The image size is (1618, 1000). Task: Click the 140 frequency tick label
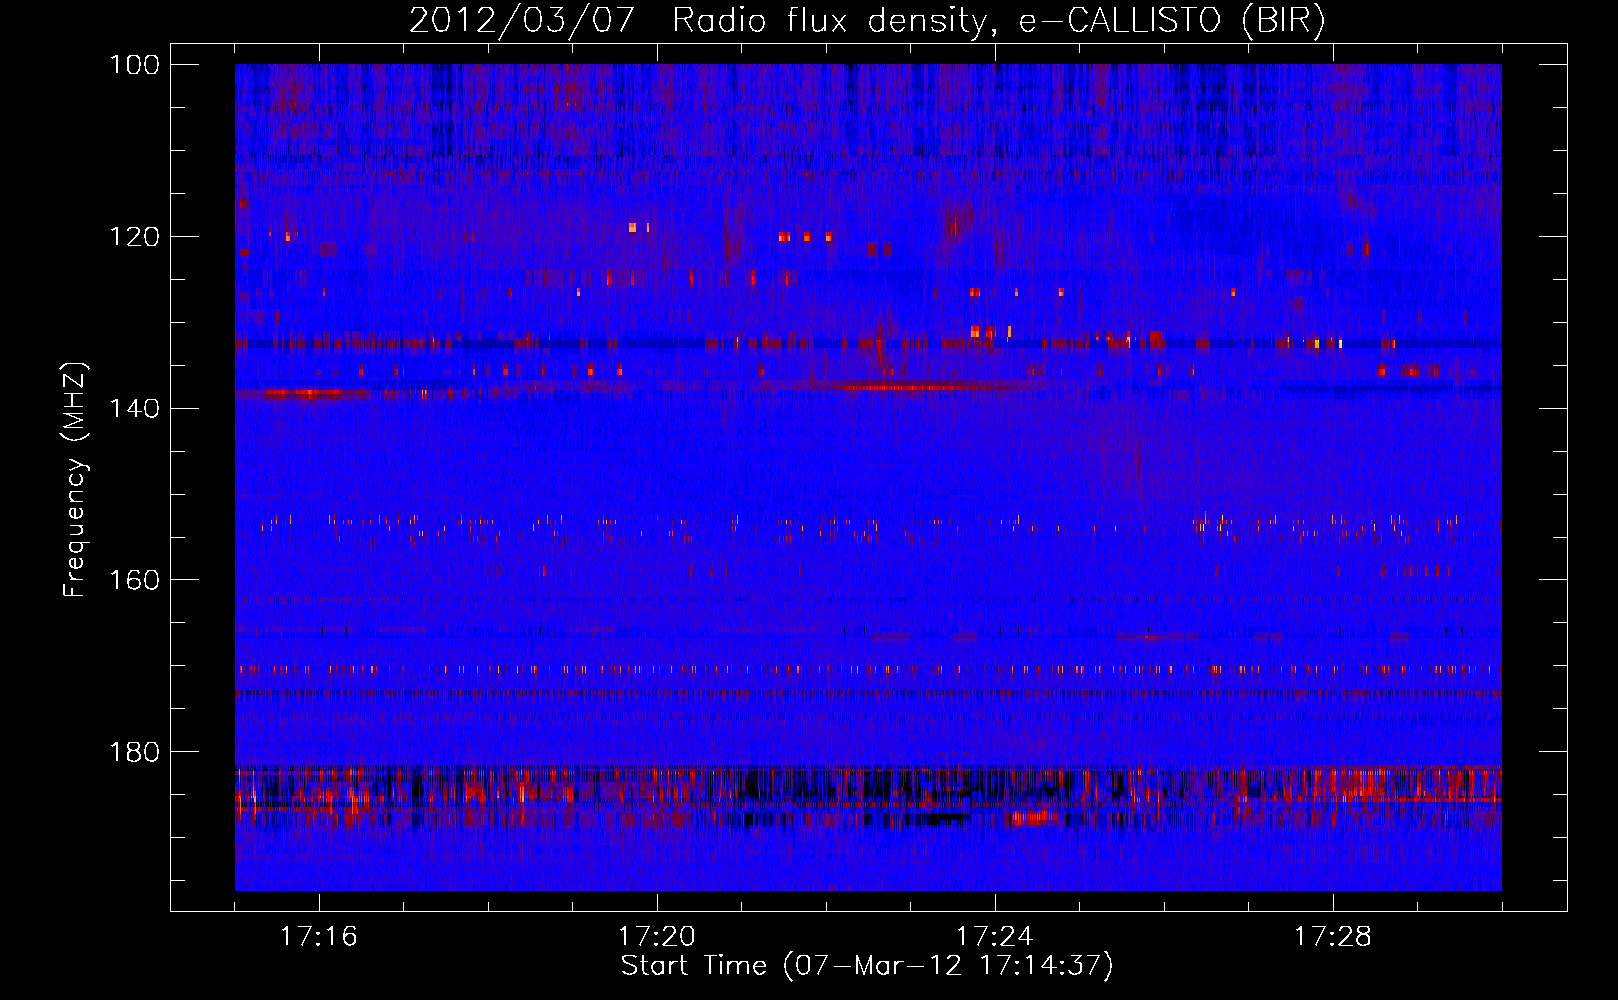coord(134,409)
